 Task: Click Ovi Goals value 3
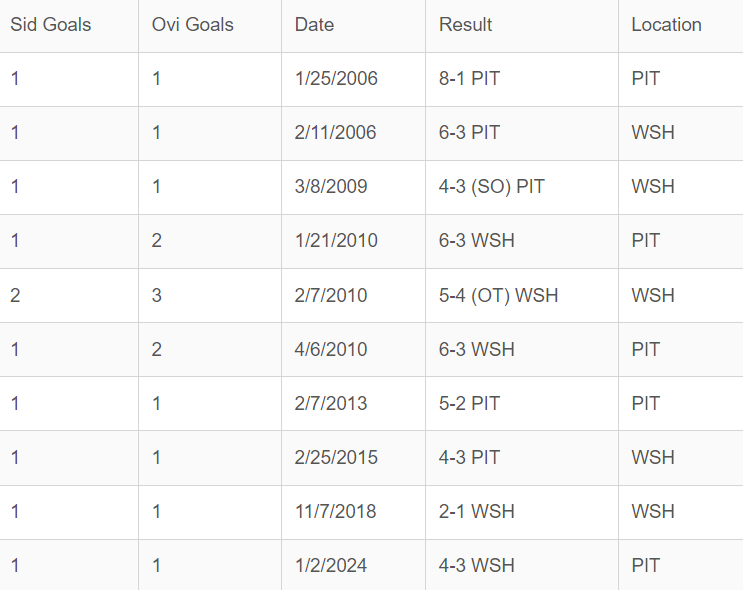(x=157, y=295)
